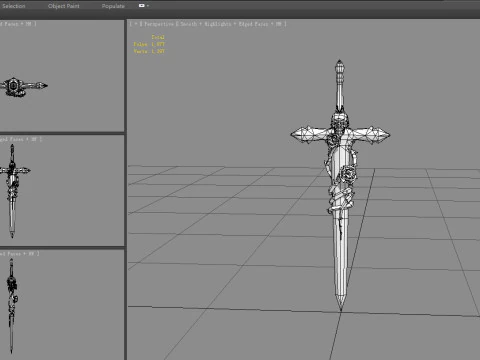Click the Total statistics heading
This screenshot has width=480, height=360.
(x=158, y=37)
